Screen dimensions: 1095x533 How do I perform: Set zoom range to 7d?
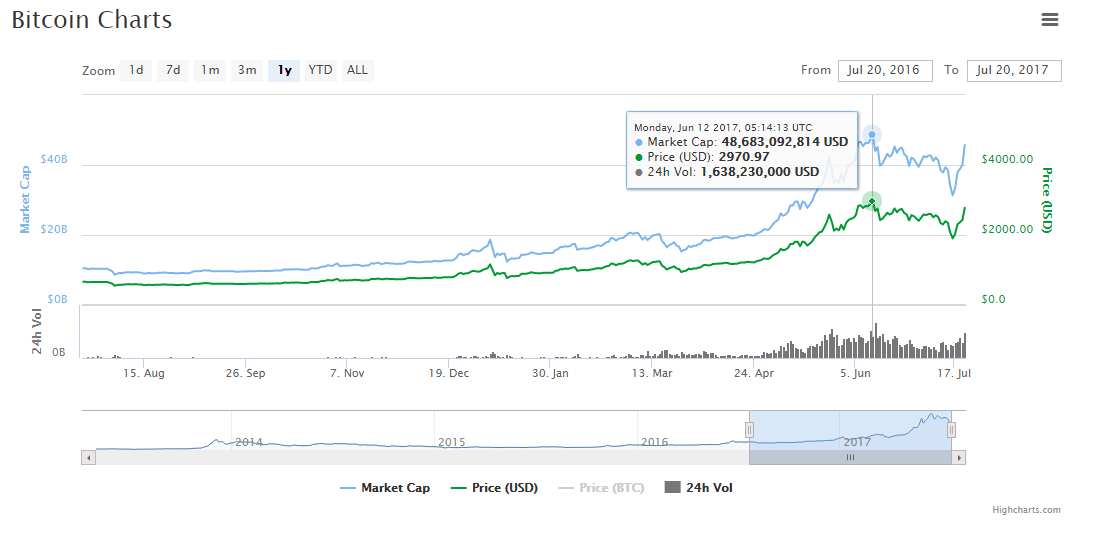[173, 71]
